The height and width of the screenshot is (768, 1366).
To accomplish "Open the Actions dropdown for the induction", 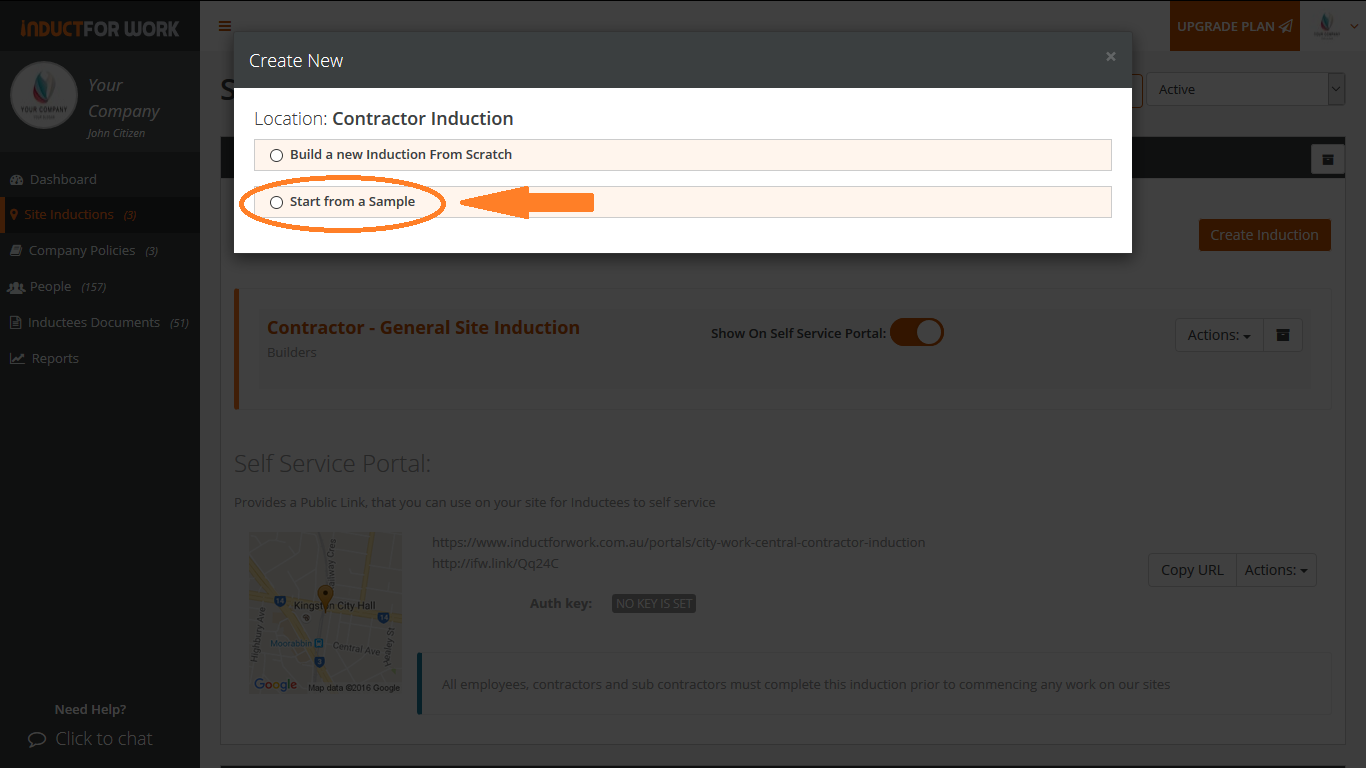I will tap(1218, 335).
